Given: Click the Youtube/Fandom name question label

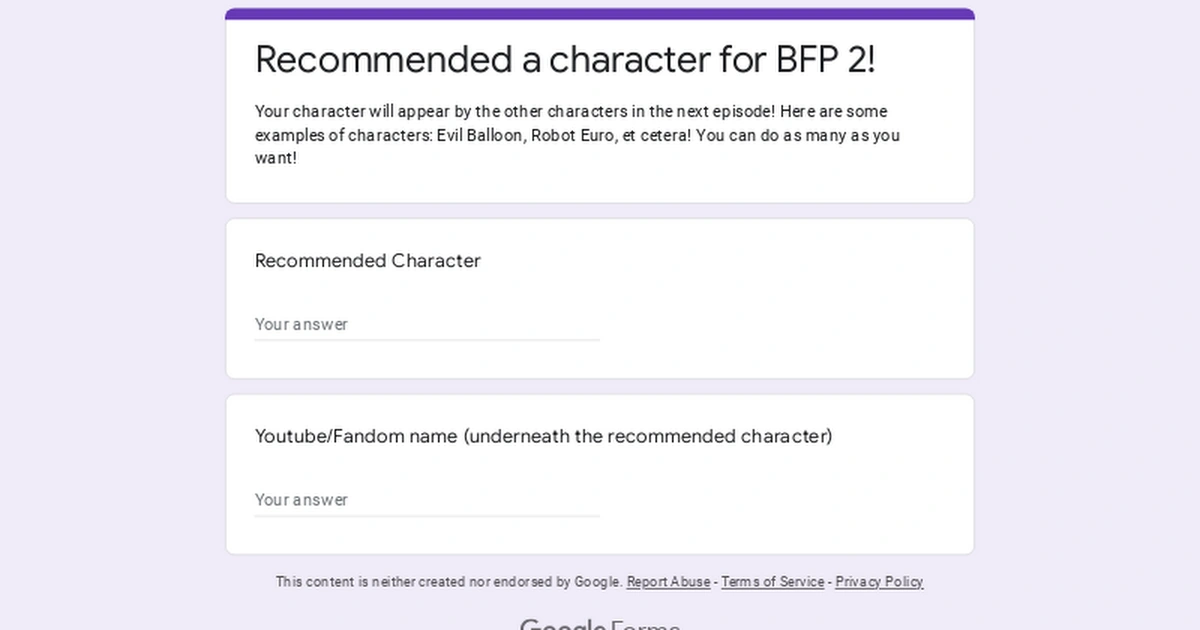Looking at the screenshot, I should [543, 436].
